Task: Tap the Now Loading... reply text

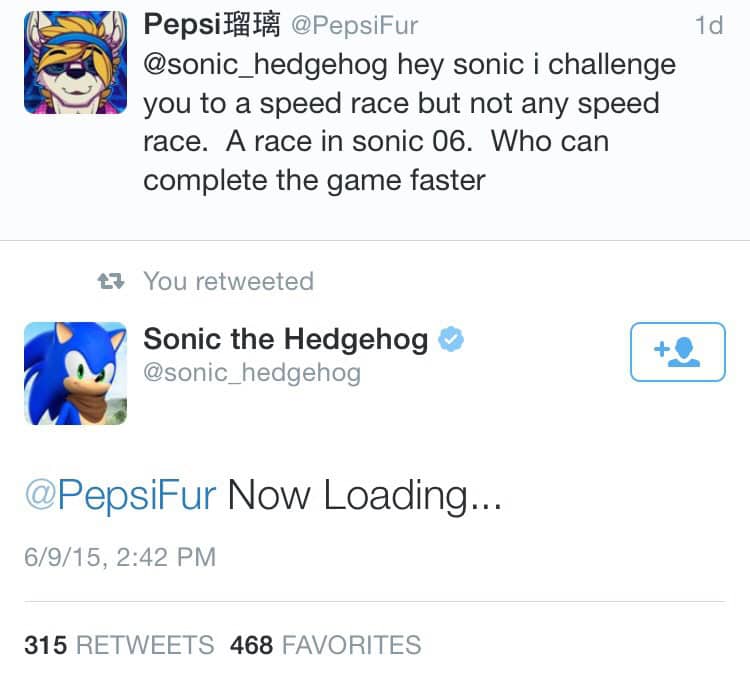Action: pos(365,496)
